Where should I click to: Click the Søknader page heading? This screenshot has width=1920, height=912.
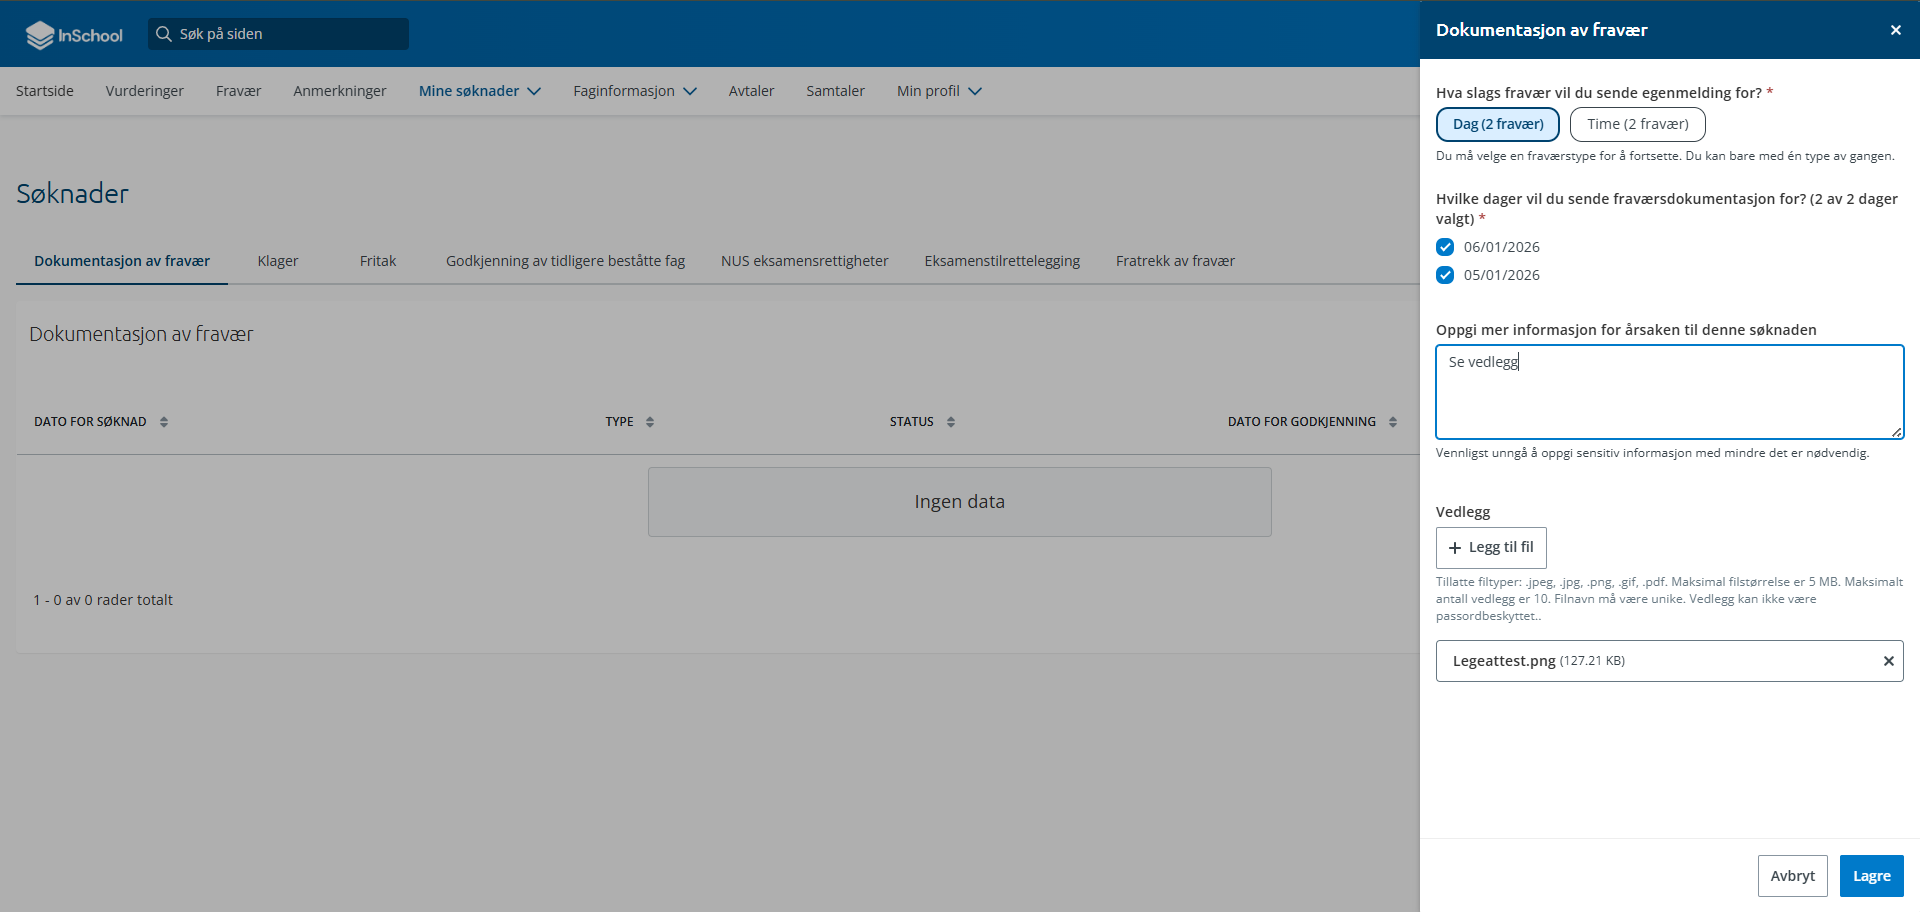(72, 194)
